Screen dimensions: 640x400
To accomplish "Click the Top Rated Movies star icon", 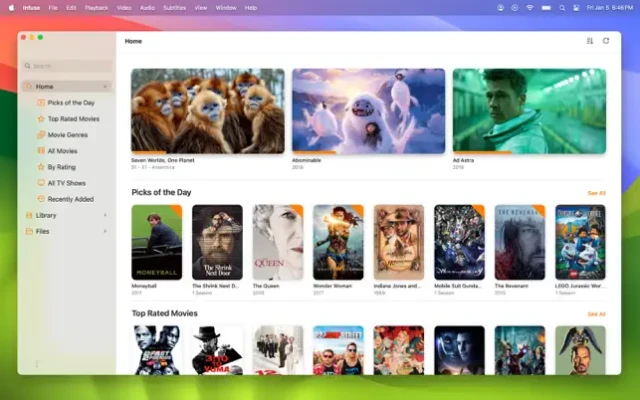I will [40, 119].
